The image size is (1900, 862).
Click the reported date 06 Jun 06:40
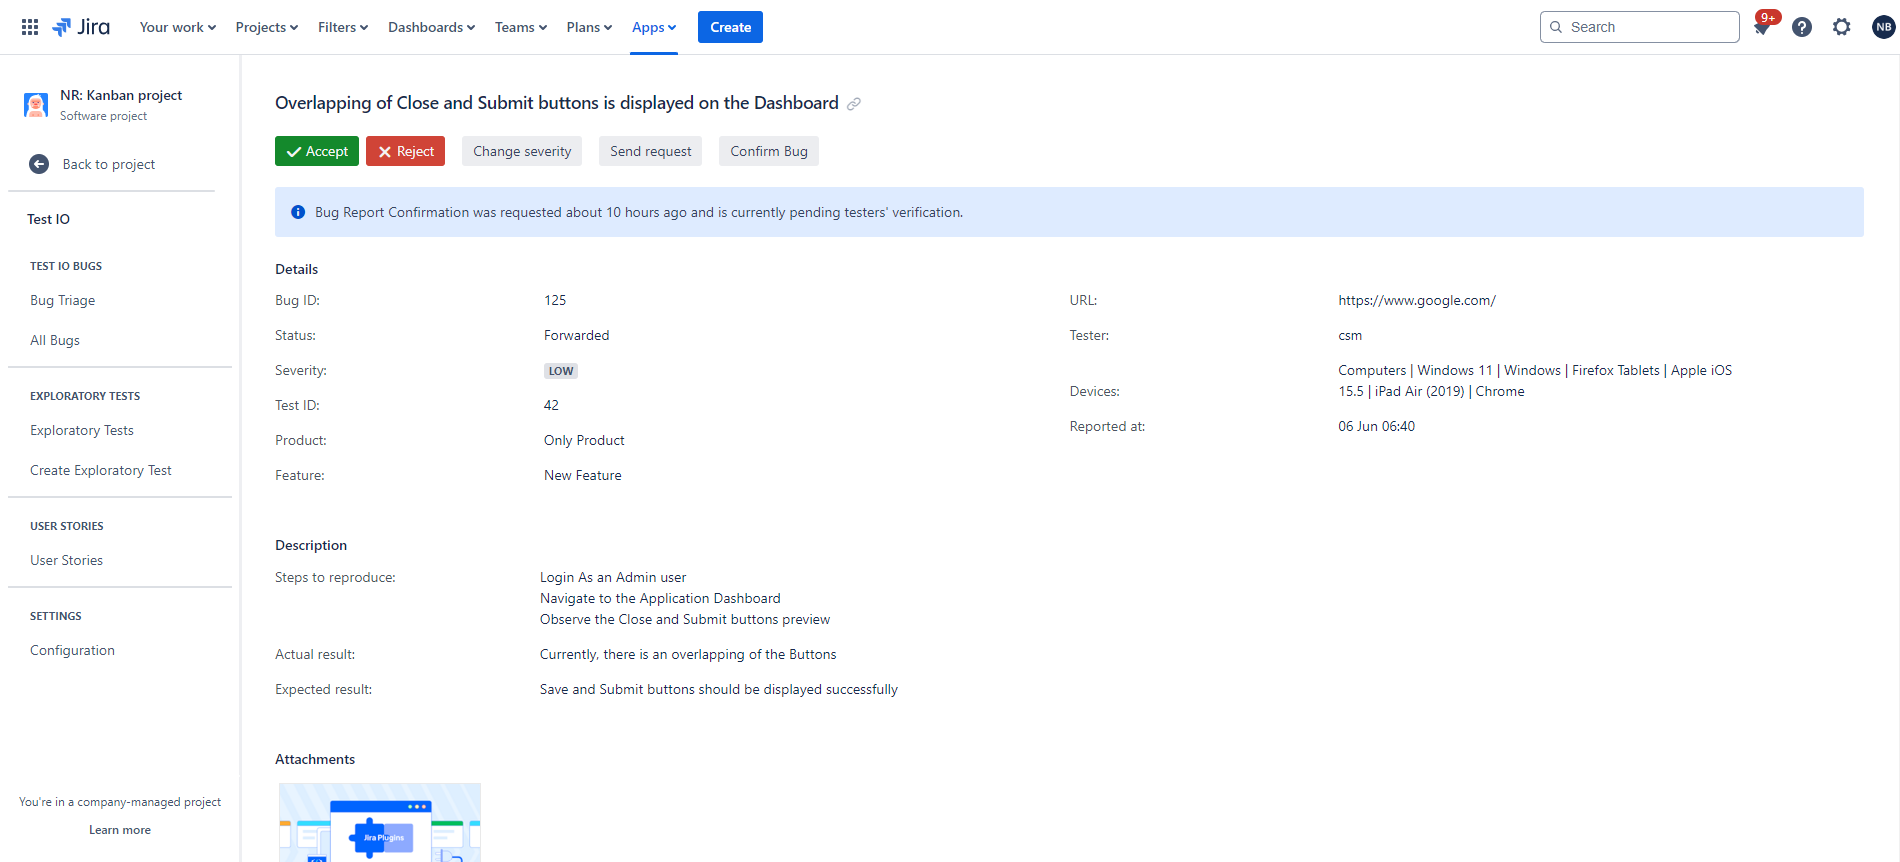point(1377,426)
